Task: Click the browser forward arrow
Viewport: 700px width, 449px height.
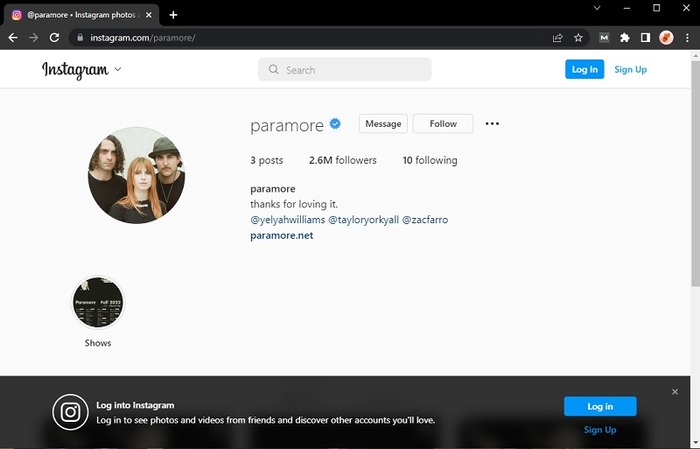Action: pos(33,38)
